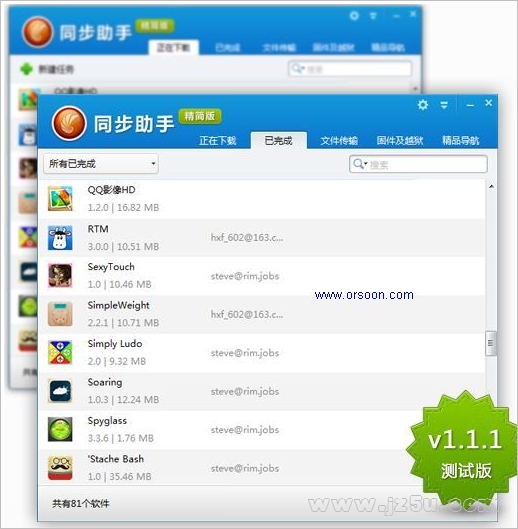Select the RTM row title

click(x=98, y=229)
